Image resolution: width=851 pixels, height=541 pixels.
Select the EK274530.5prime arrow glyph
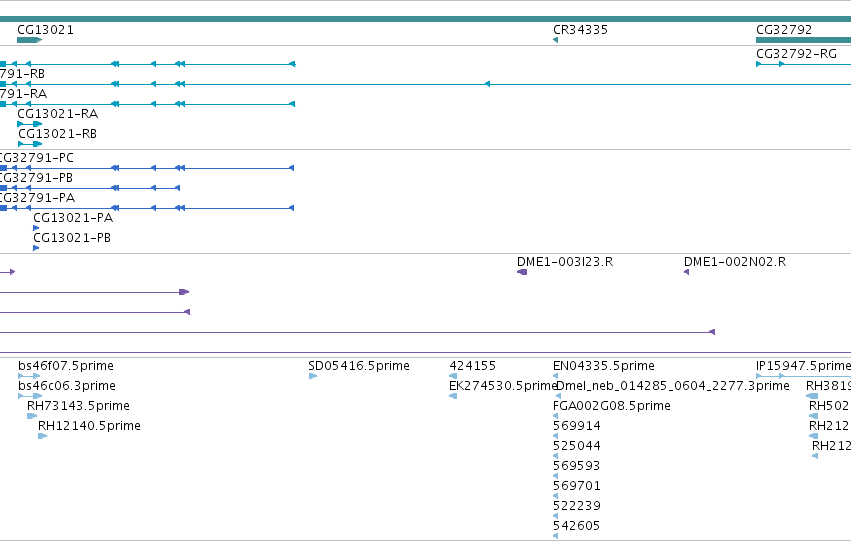[x=453, y=396]
